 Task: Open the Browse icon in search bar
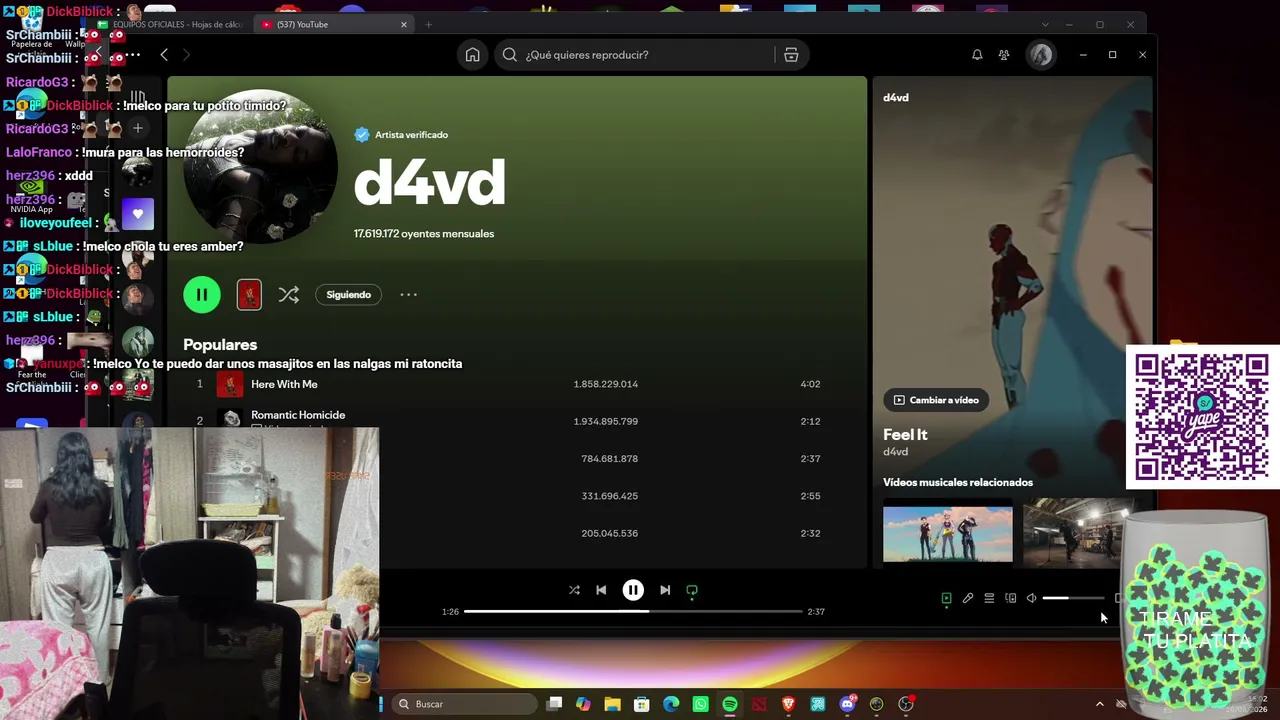(x=791, y=55)
